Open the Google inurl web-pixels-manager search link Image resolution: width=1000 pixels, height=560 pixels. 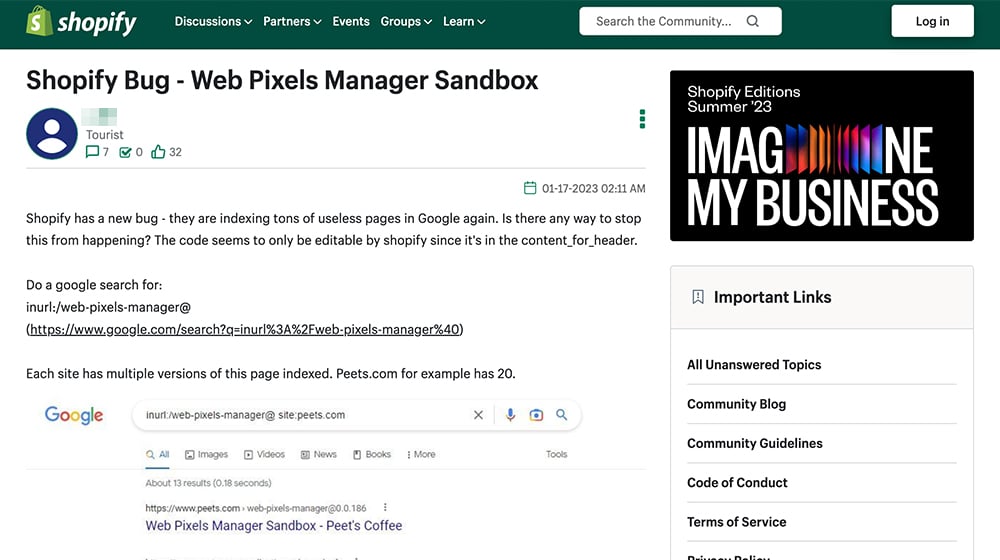coord(245,329)
